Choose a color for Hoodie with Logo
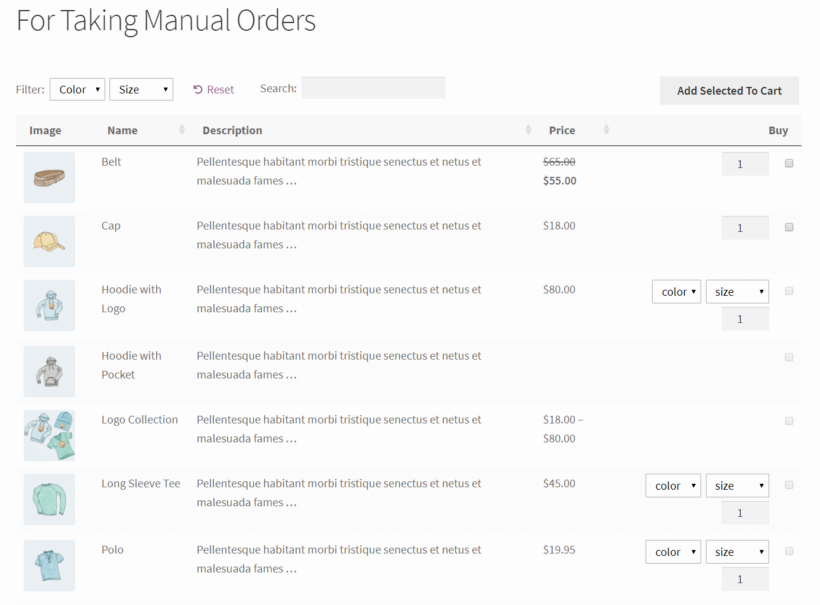 (676, 291)
